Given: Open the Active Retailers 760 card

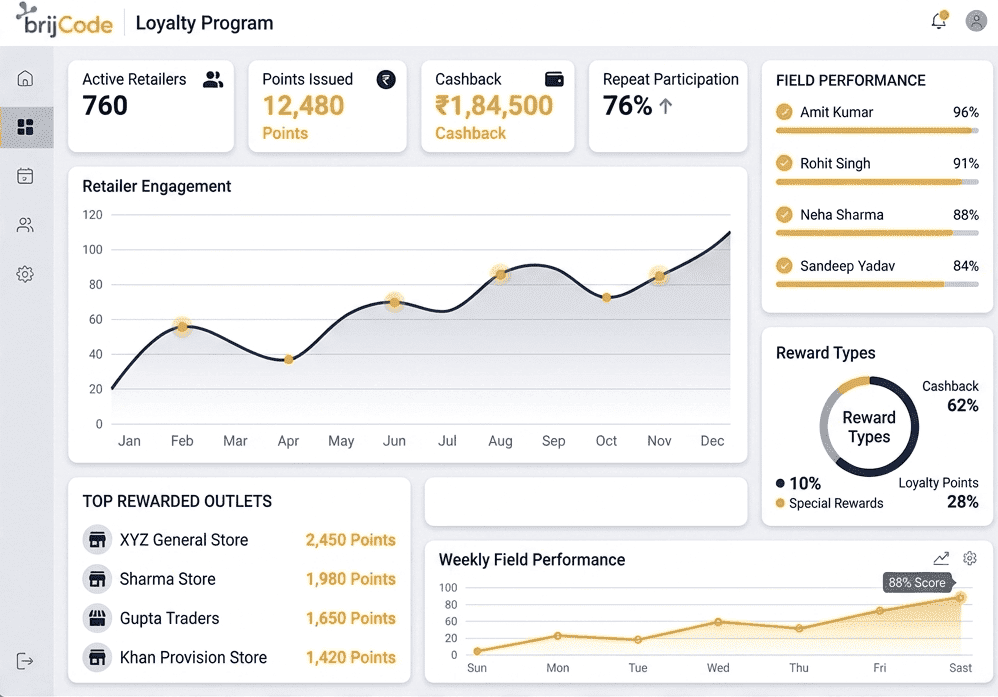Looking at the screenshot, I should 151,106.
